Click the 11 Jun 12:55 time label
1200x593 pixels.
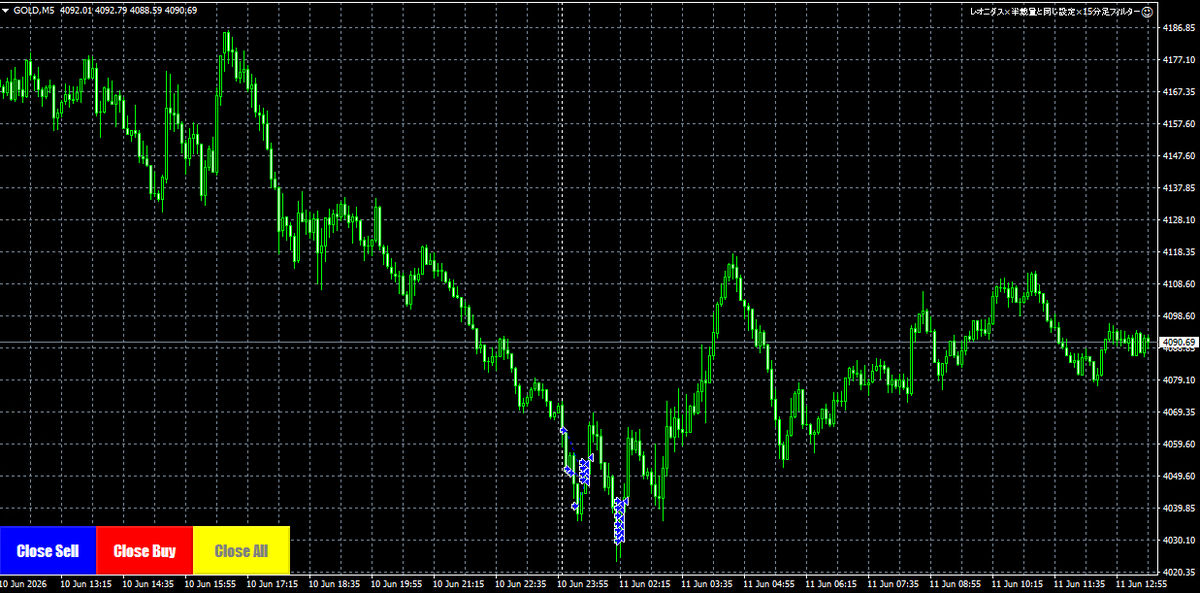[1140, 584]
